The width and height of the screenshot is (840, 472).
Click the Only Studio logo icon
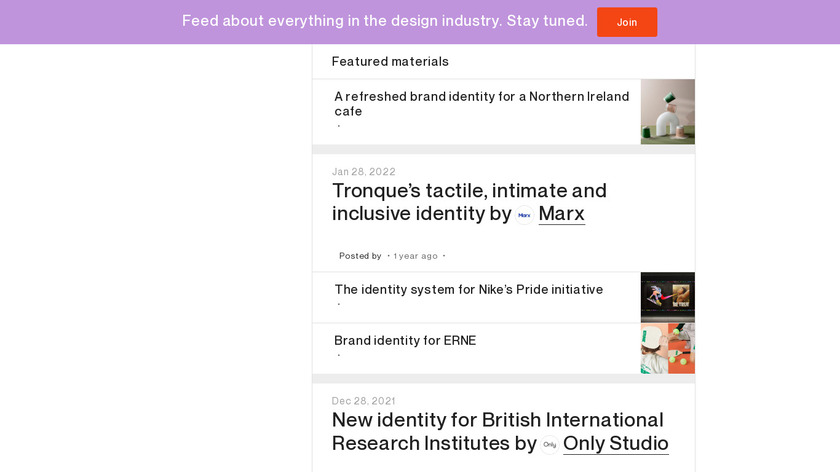[x=550, y=444]
